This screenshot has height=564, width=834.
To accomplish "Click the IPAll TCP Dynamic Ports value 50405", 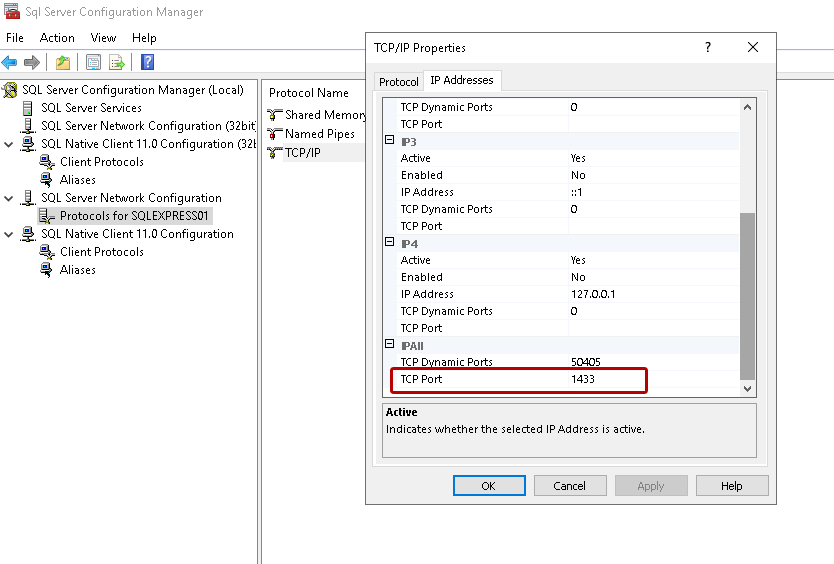I will click(x=586, y=362).
